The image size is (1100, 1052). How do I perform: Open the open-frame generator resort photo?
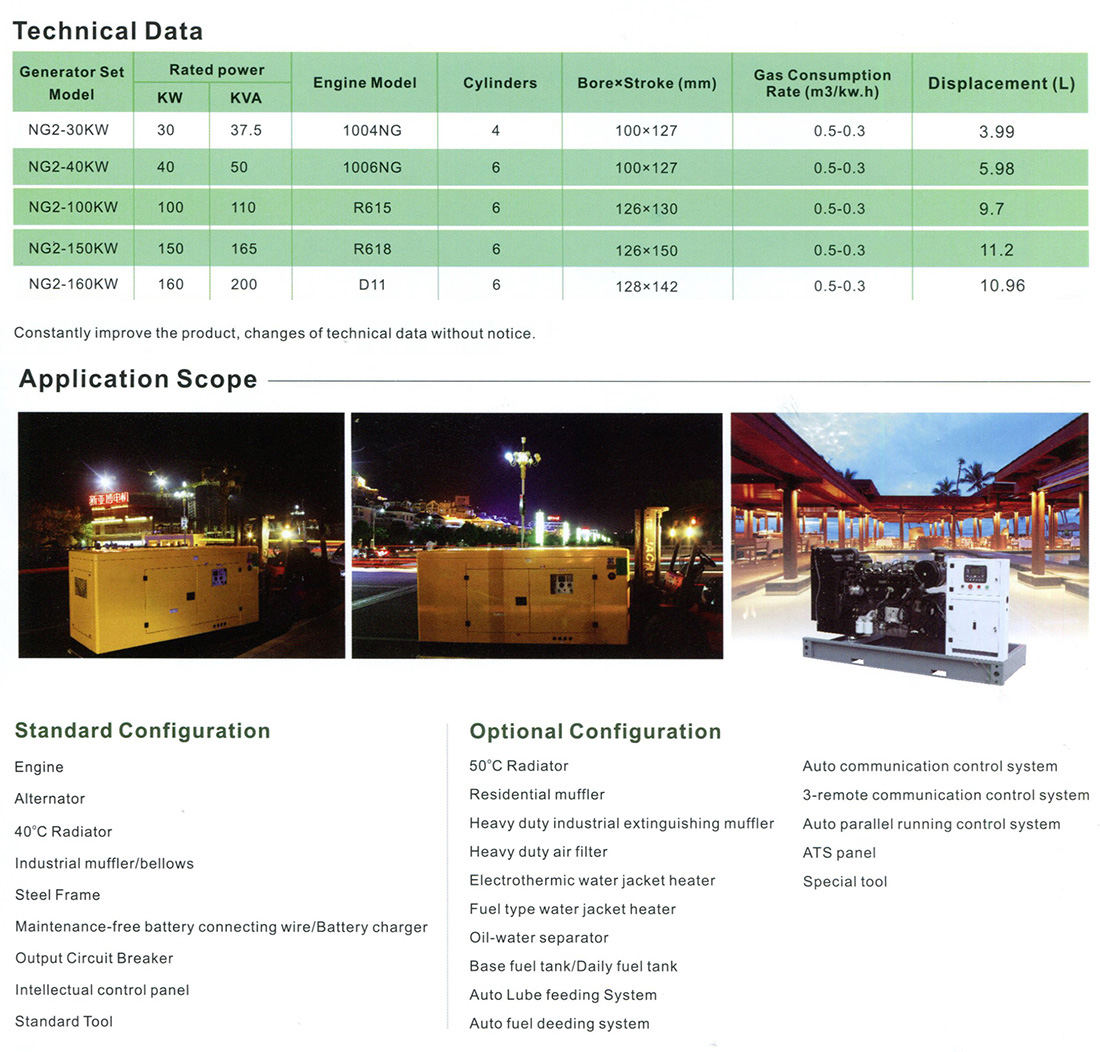[910, 549]
